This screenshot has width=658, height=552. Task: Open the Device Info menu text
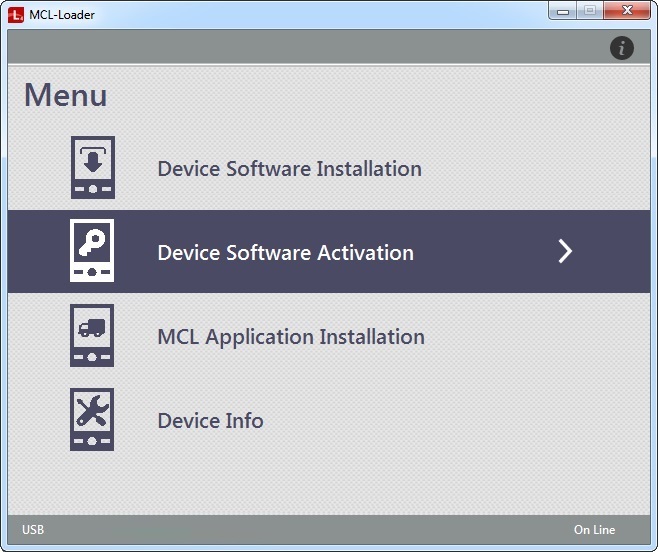[x=210, y=421]
